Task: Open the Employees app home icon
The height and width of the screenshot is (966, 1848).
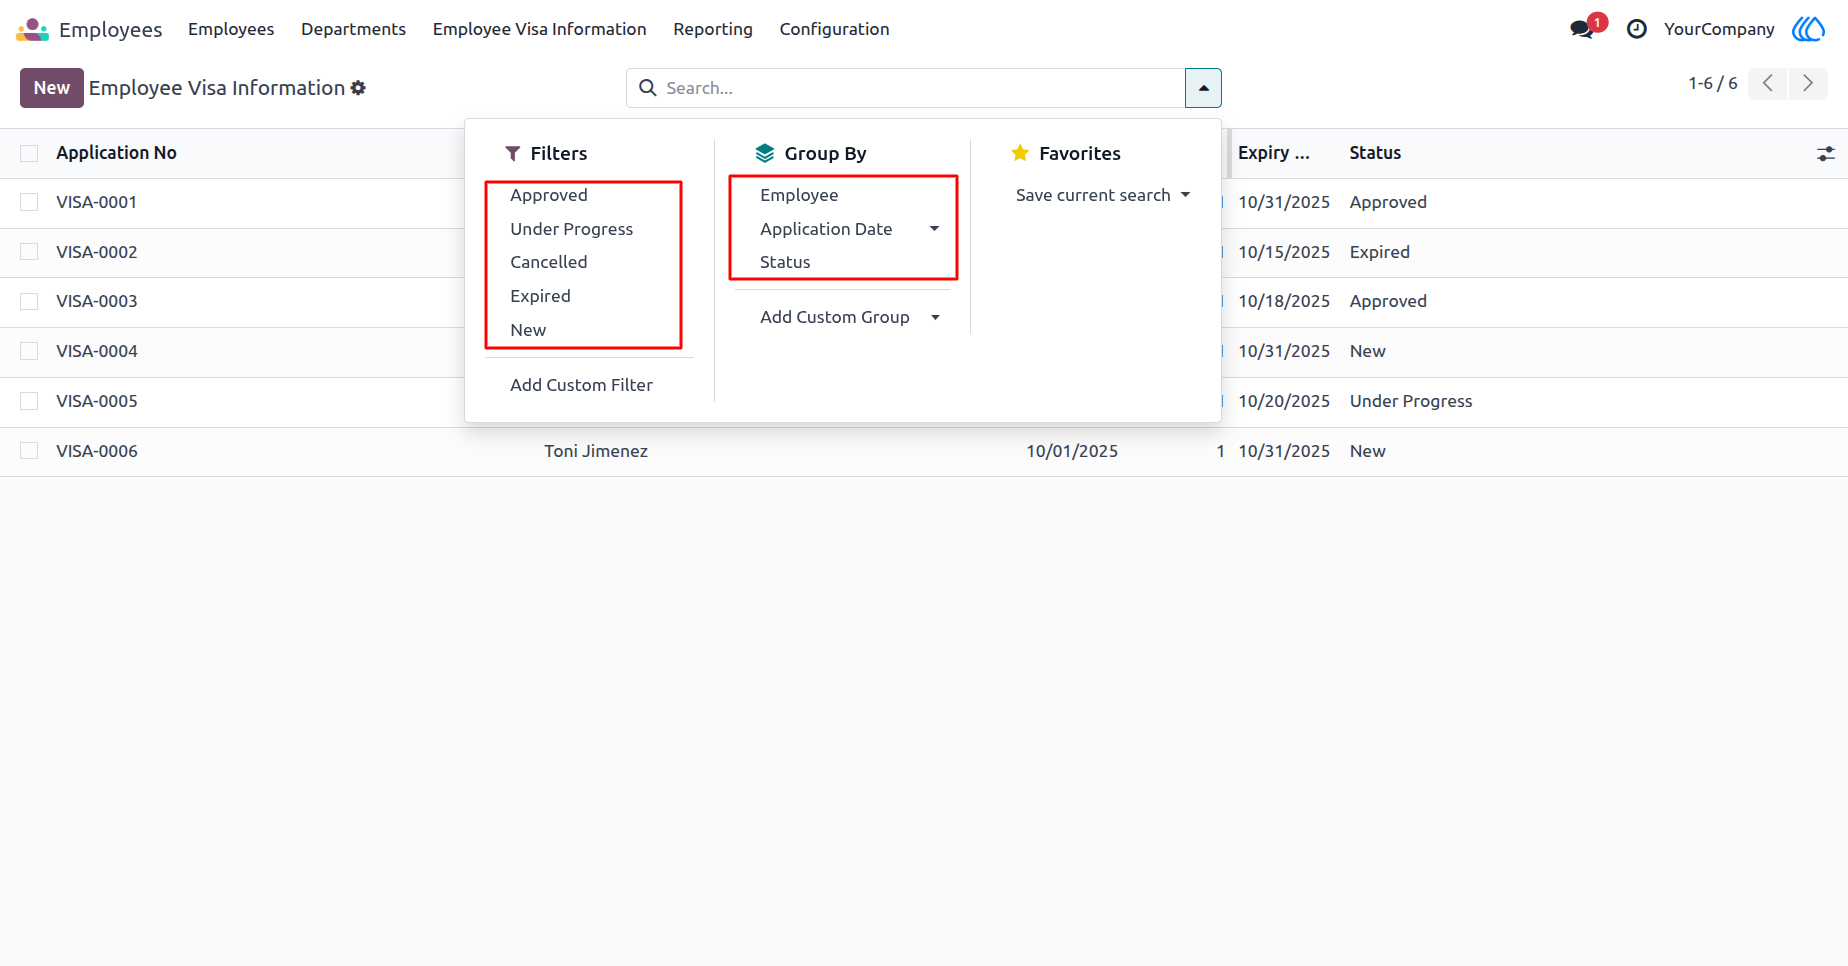Action: click(32, 29)
